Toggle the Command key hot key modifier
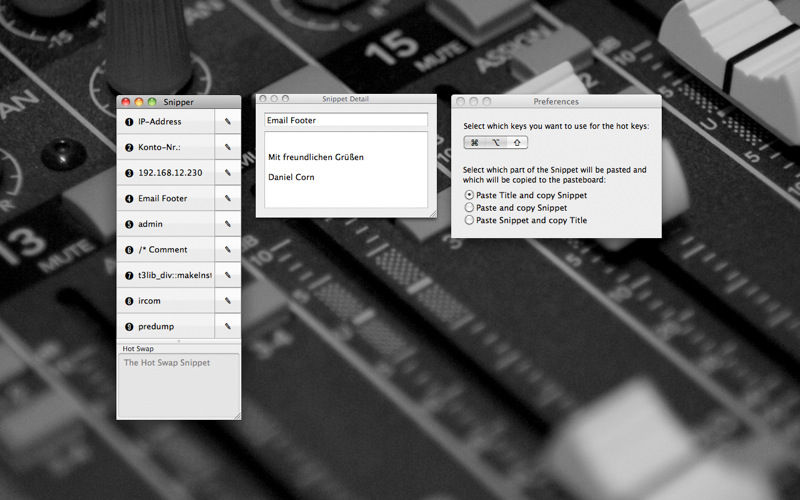This screenshot has width=800, height=500. (x=474, y=143)
